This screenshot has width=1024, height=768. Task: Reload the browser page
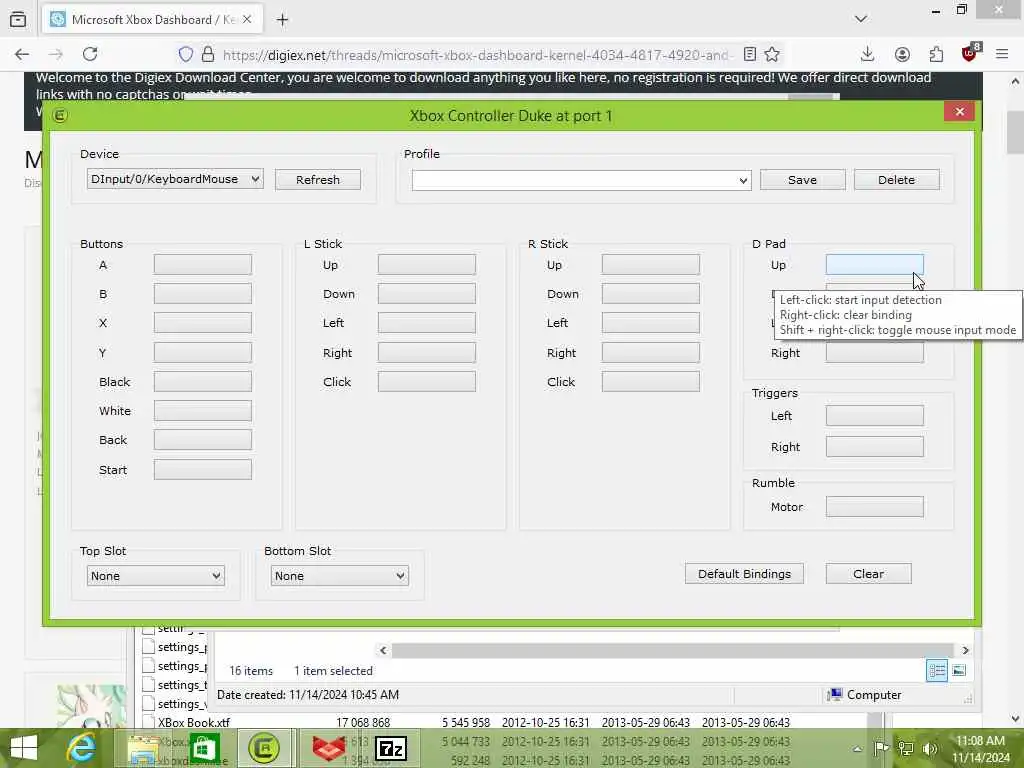coord(90,54)
